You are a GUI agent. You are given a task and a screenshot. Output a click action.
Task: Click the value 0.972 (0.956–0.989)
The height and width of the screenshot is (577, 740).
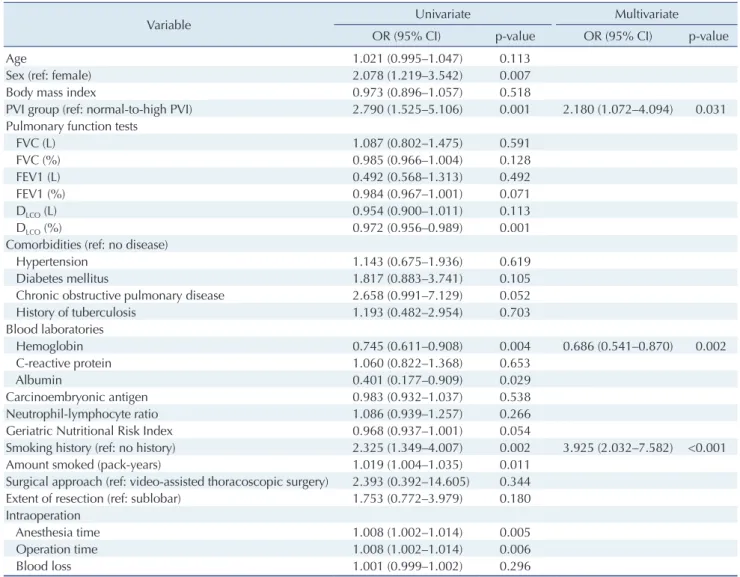pos(408,228)
